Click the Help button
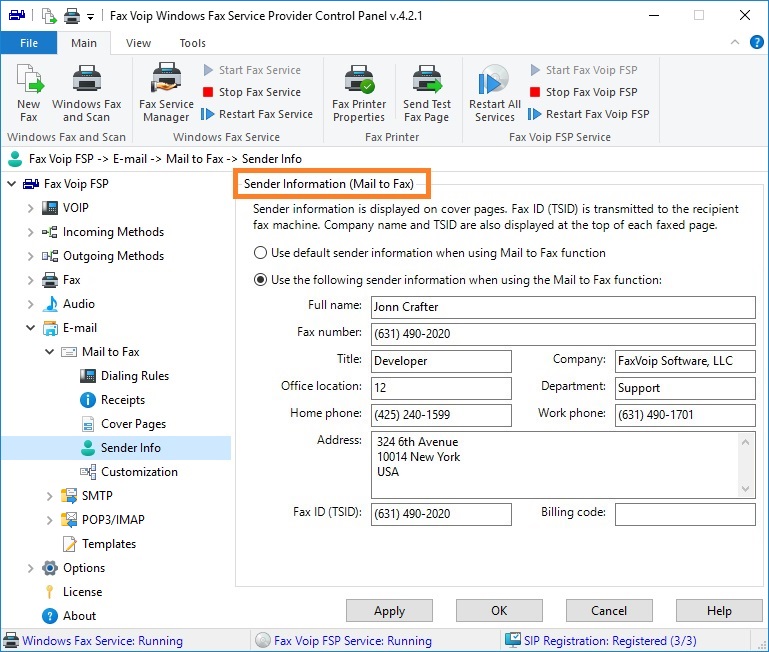This screenshot has width=769, height=652. 719,611
